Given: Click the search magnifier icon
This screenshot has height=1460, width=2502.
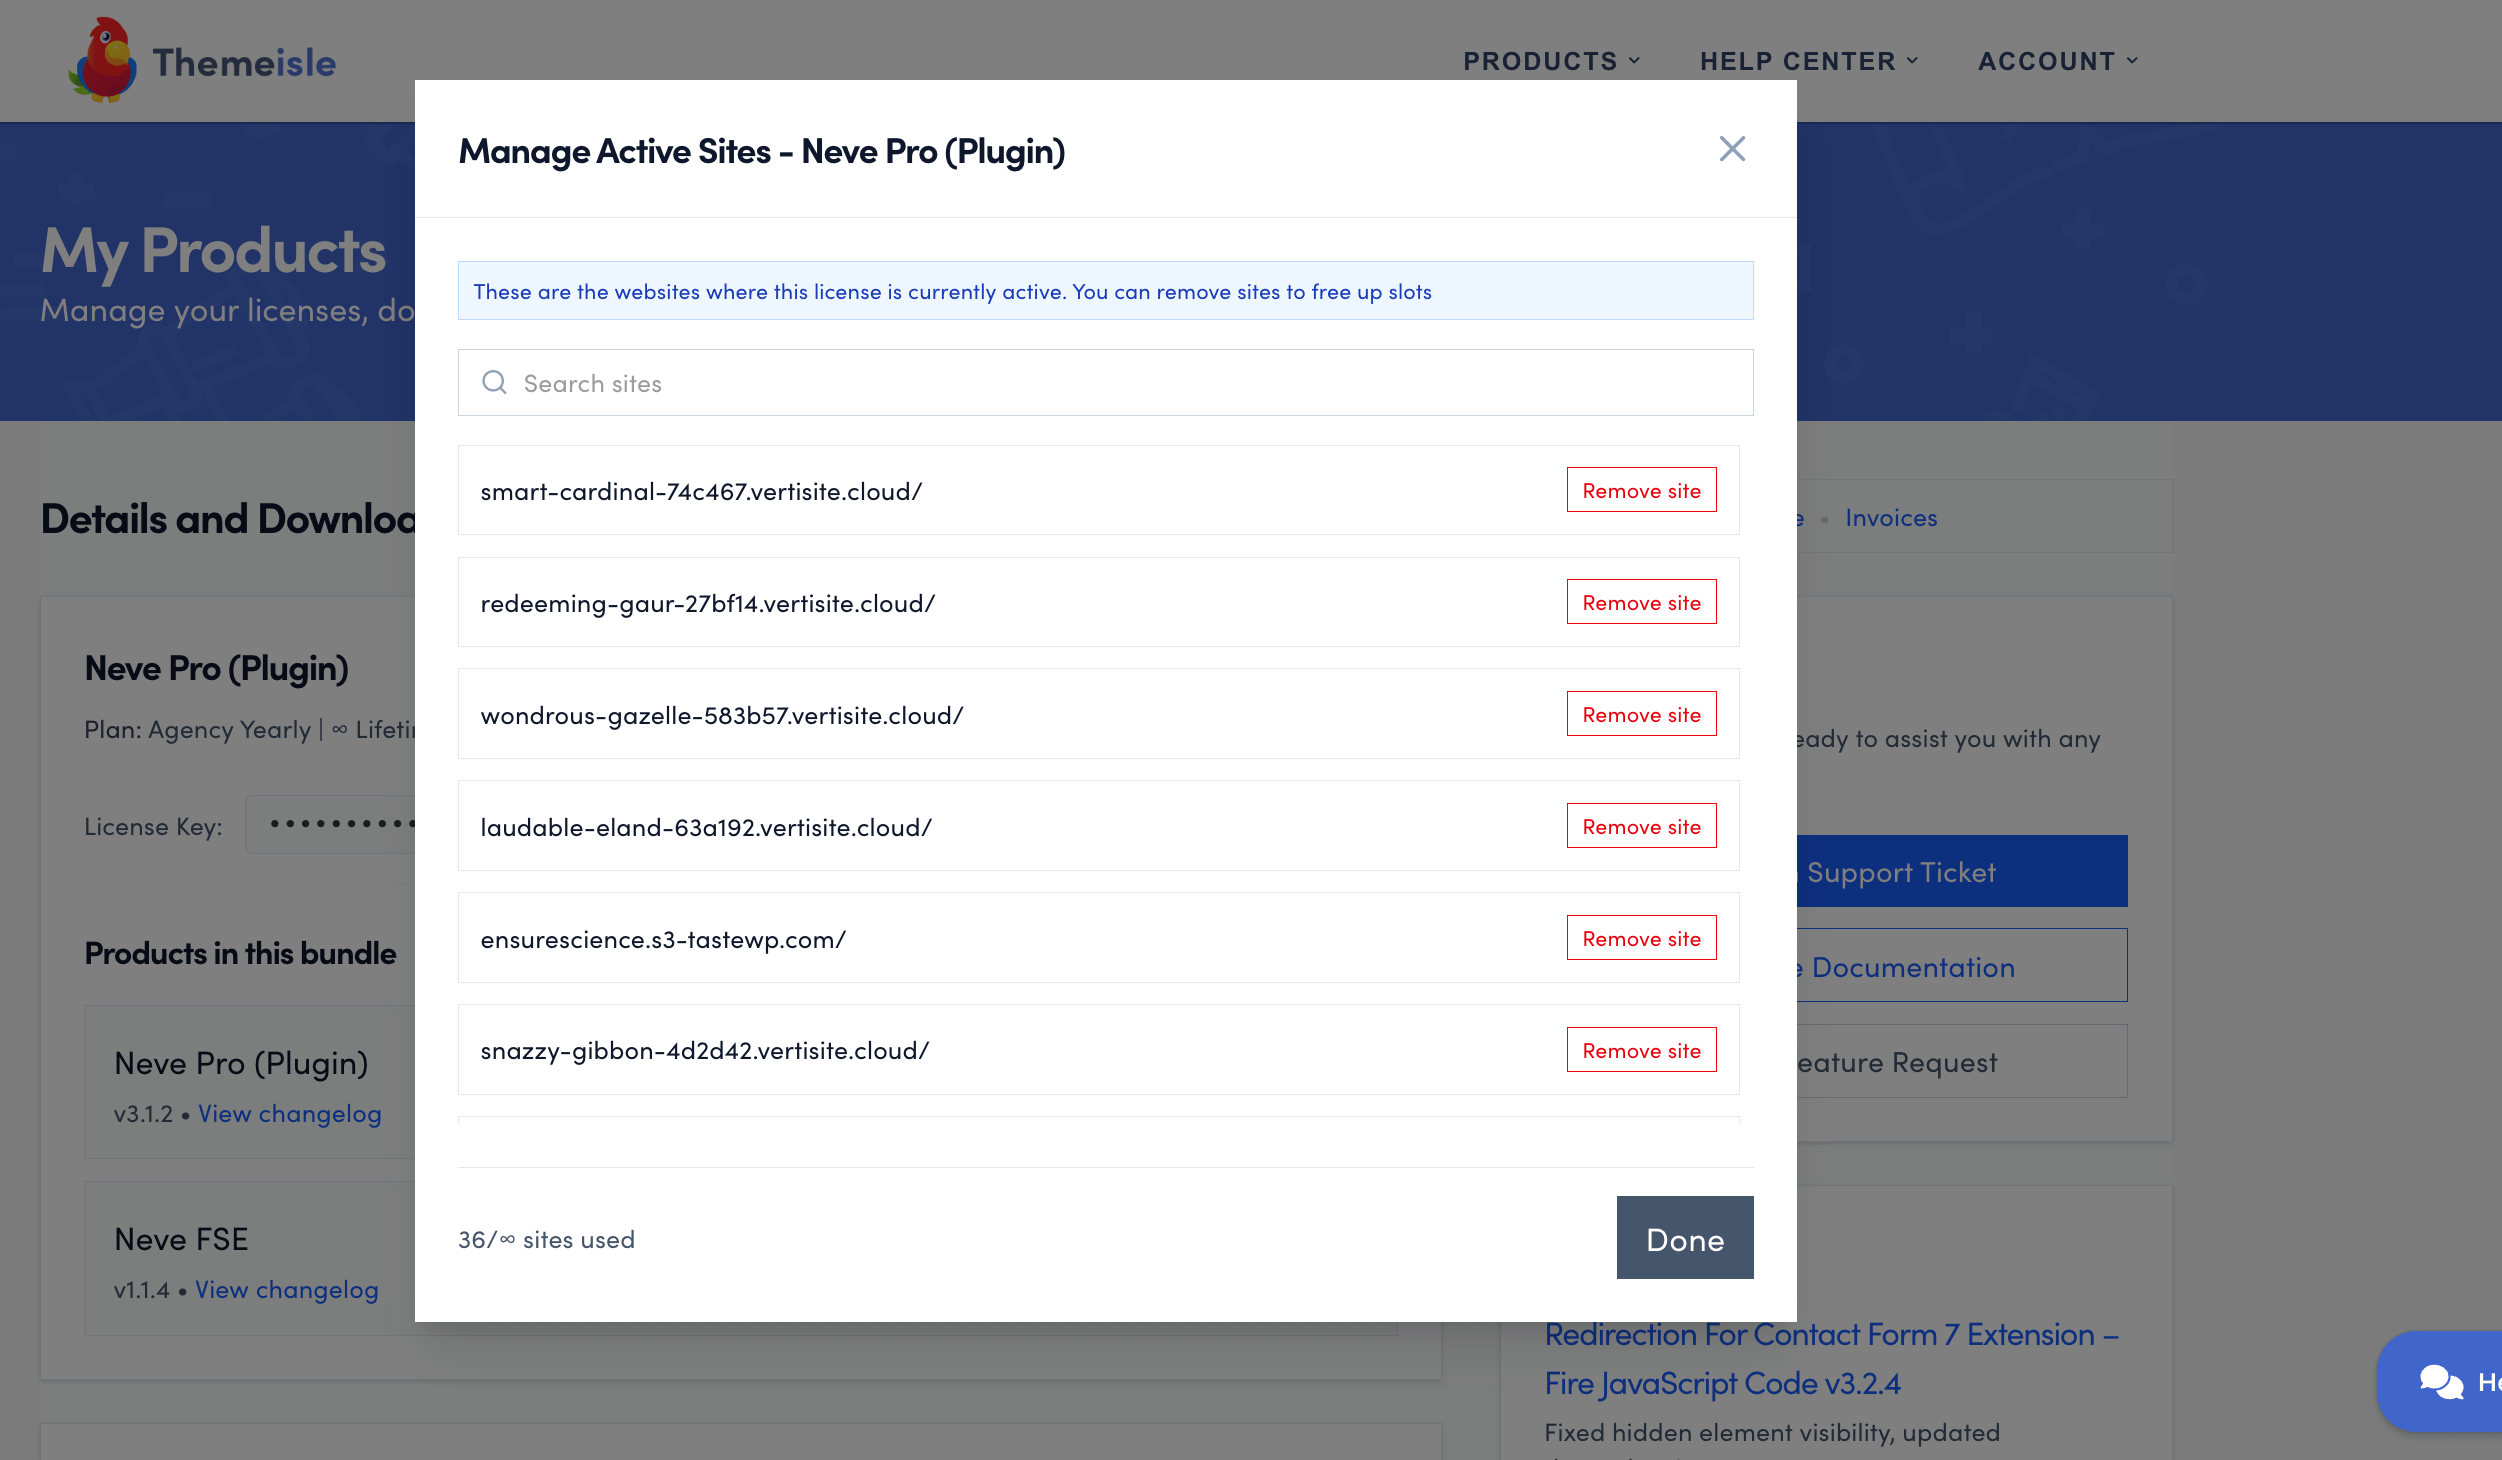Looking at the screenshot, I should [x=494, y=382].
